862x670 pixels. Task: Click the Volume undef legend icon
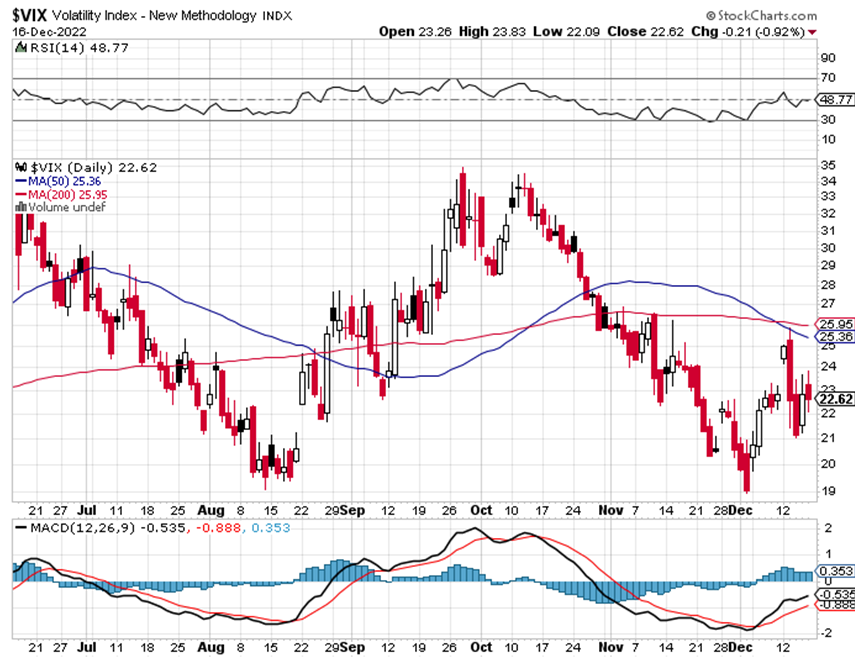[16, 207]
